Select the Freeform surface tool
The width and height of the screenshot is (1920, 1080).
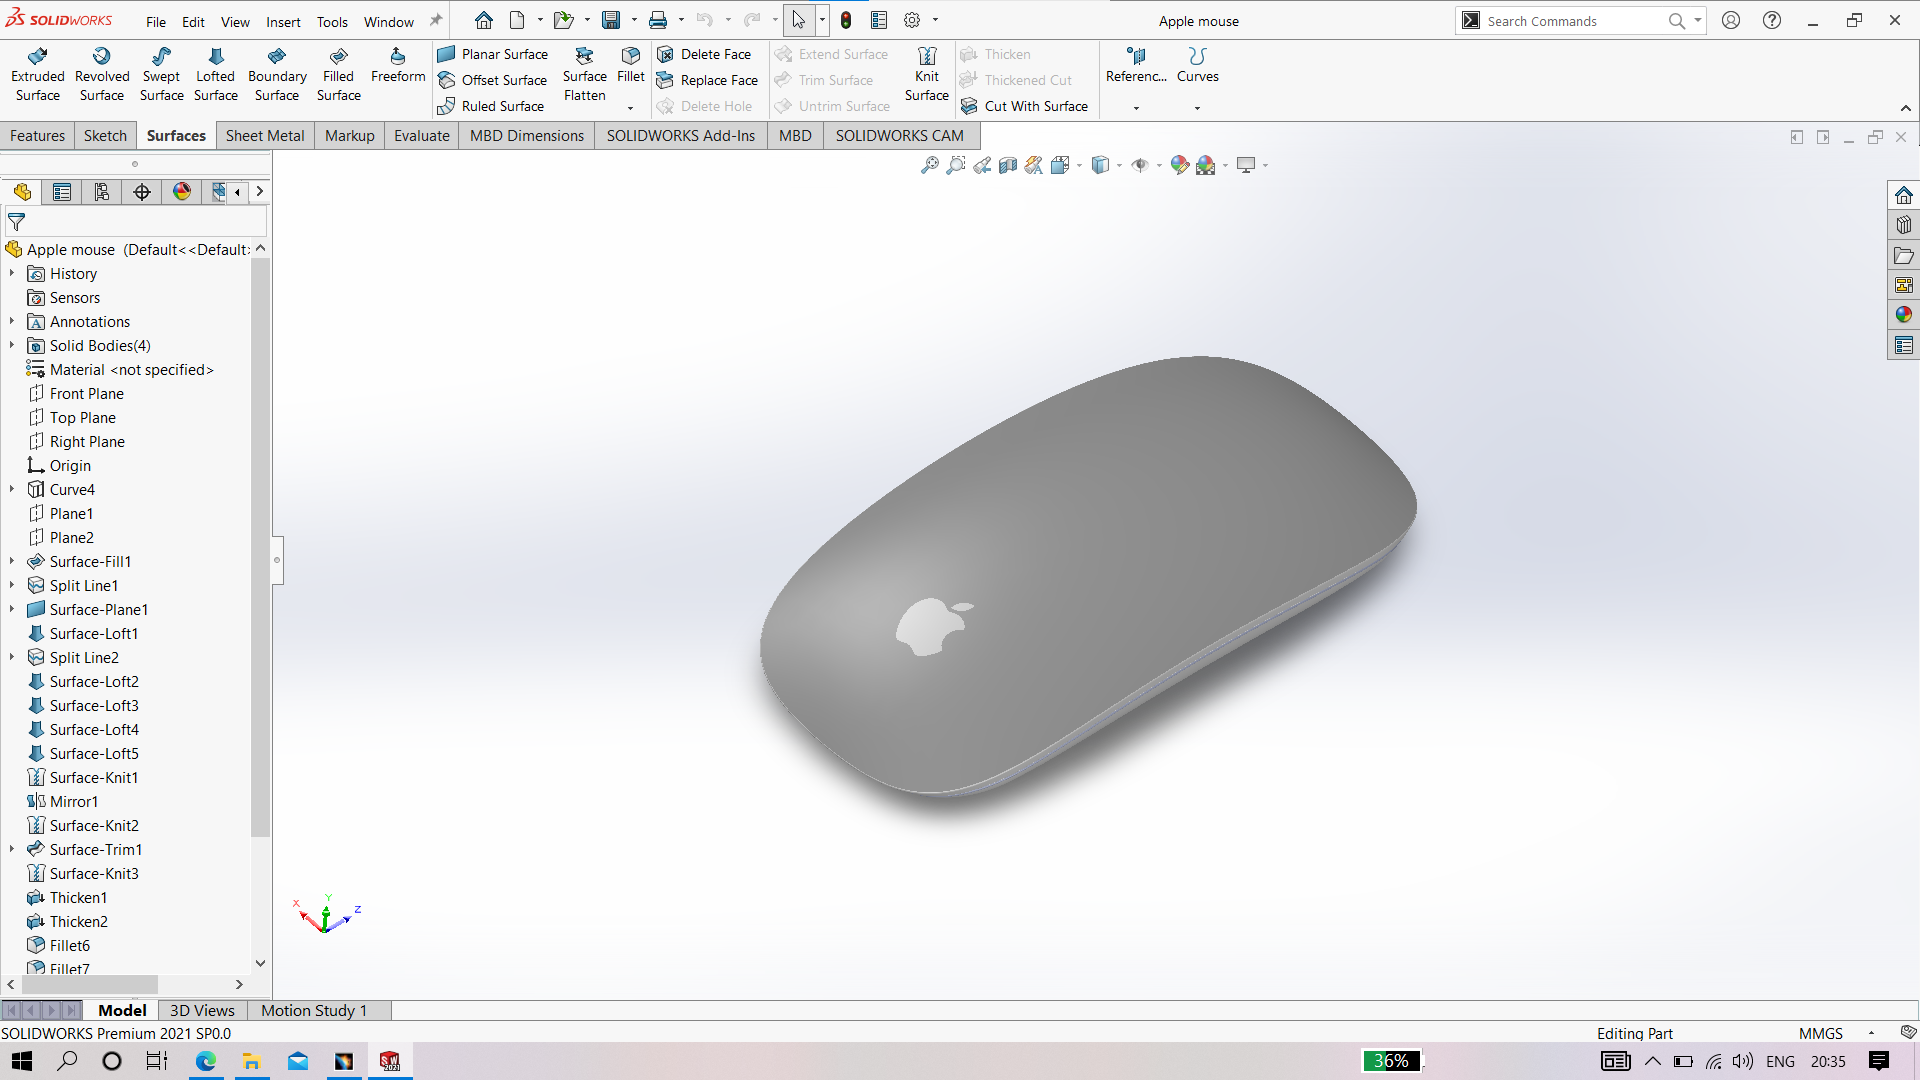(398, 65)
